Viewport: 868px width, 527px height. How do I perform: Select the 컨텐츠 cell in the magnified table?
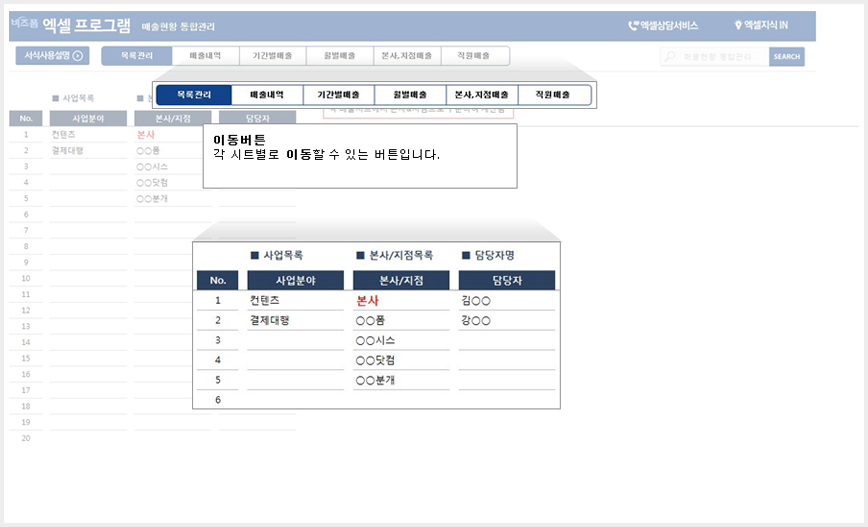296,301
